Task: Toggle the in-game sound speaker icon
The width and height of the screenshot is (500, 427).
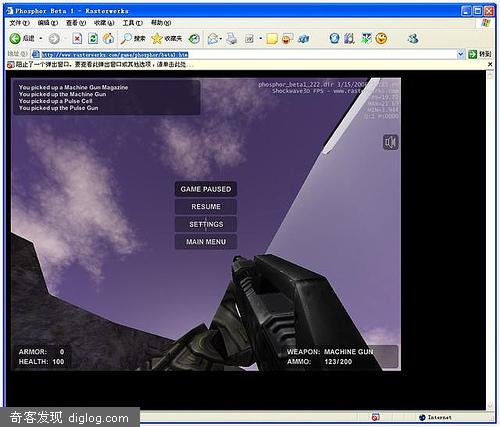Action: pos(390,142)
